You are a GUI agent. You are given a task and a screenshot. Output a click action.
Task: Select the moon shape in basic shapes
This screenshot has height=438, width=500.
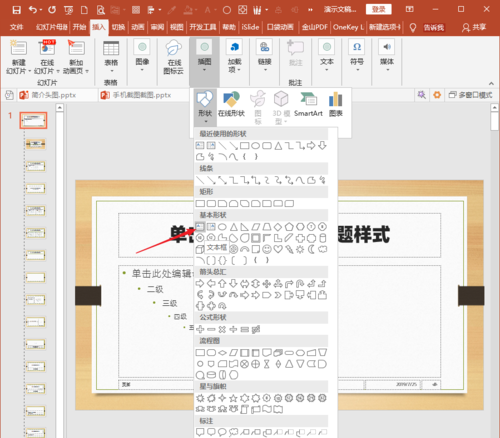coord(311,249)
